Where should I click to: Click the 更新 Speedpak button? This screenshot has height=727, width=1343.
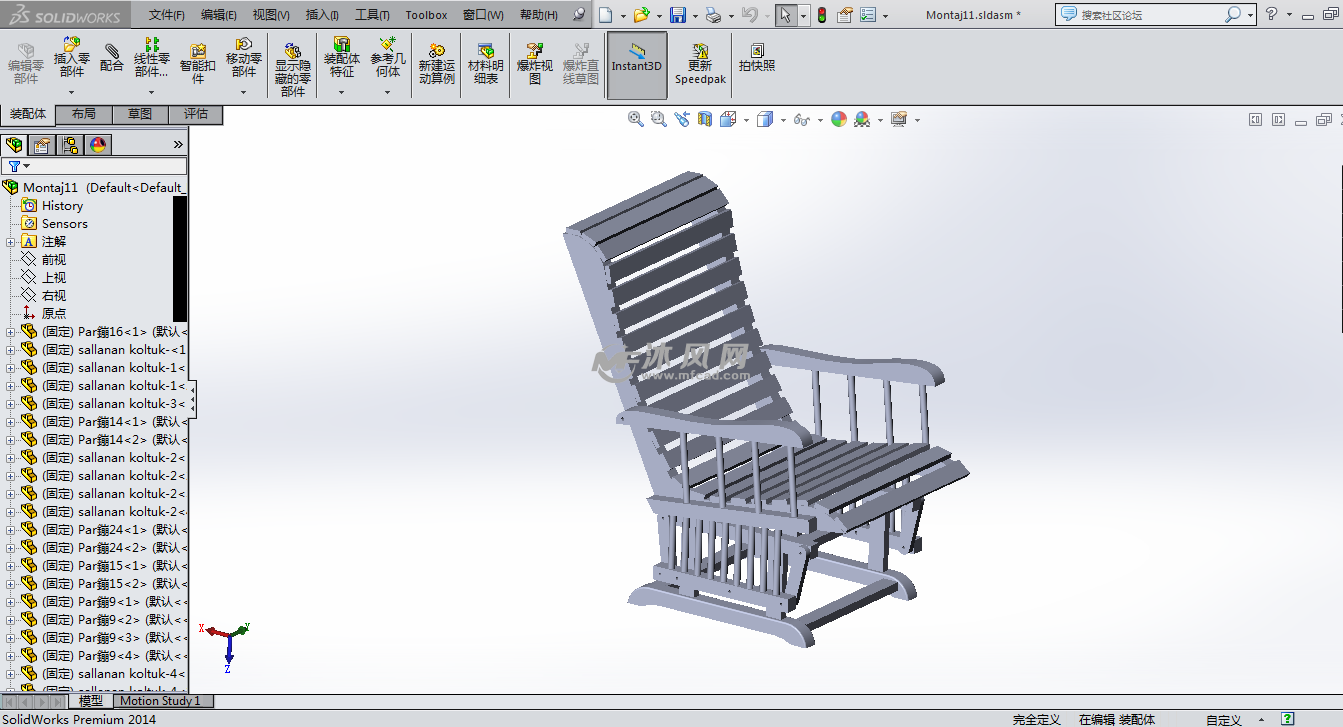pos(699,62)
